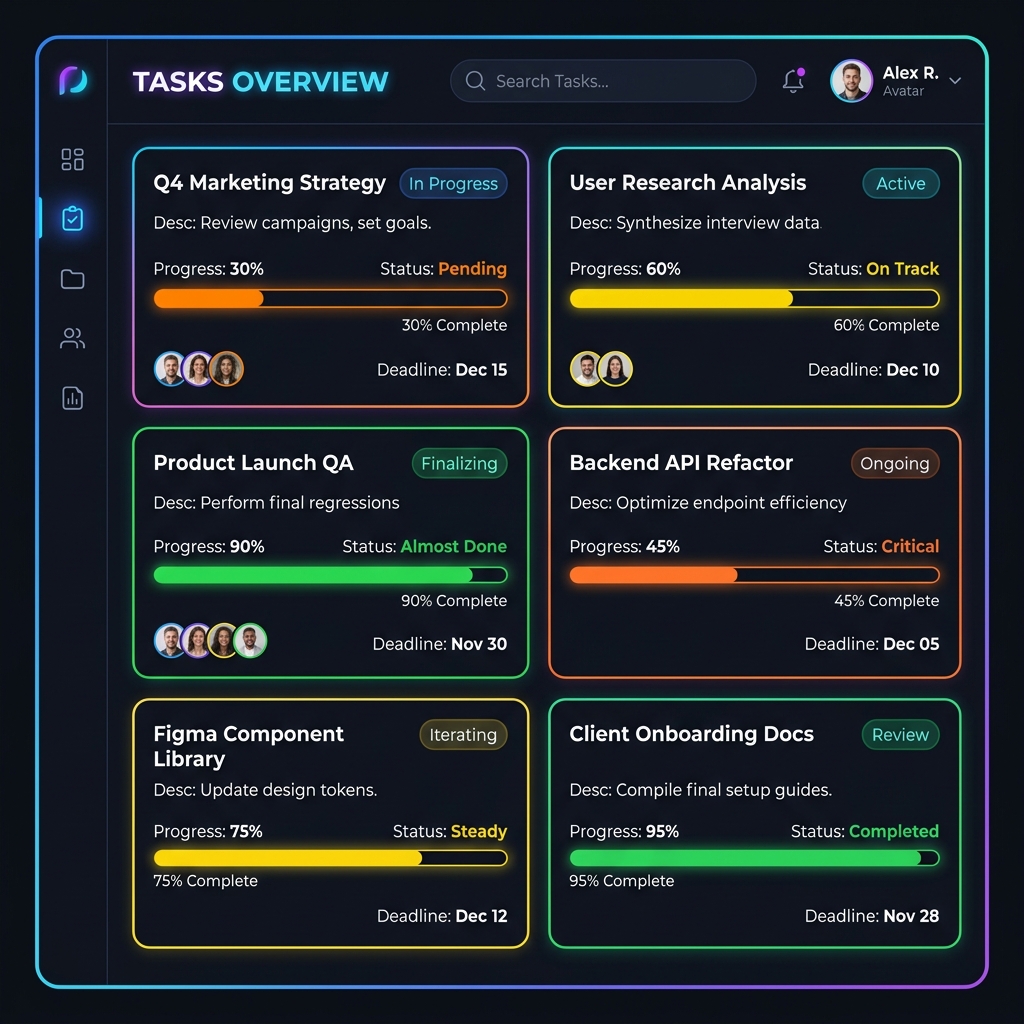Click the Iterating badge on Figma Component Library
The image size is (1024, 1024).
463,735
